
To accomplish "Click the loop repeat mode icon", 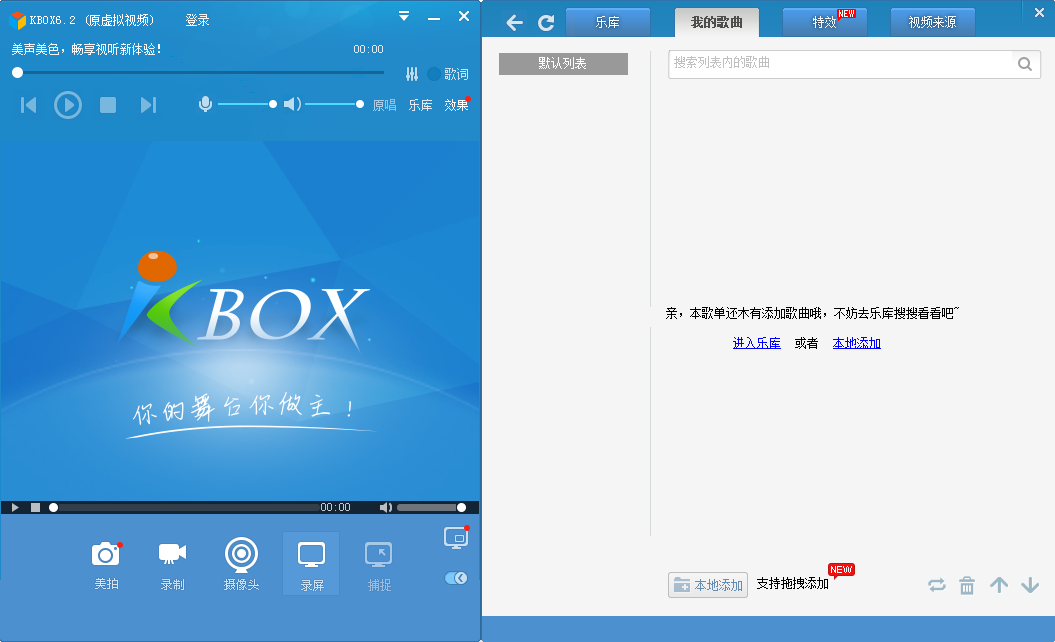I will click(937, 585).
